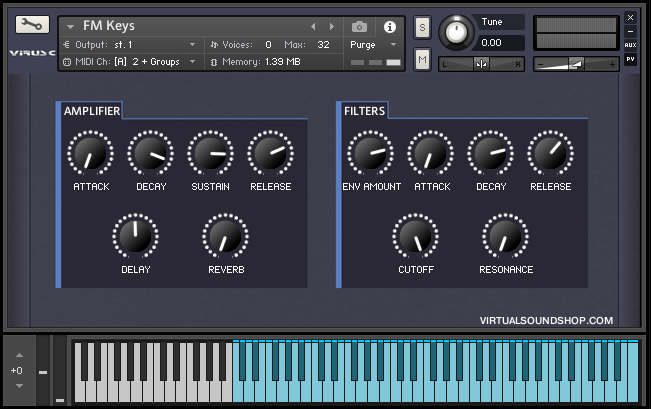The height and width of the screenshot is (409, 651).
Task: Open the instrument info icon
Action: pos(390,26)
